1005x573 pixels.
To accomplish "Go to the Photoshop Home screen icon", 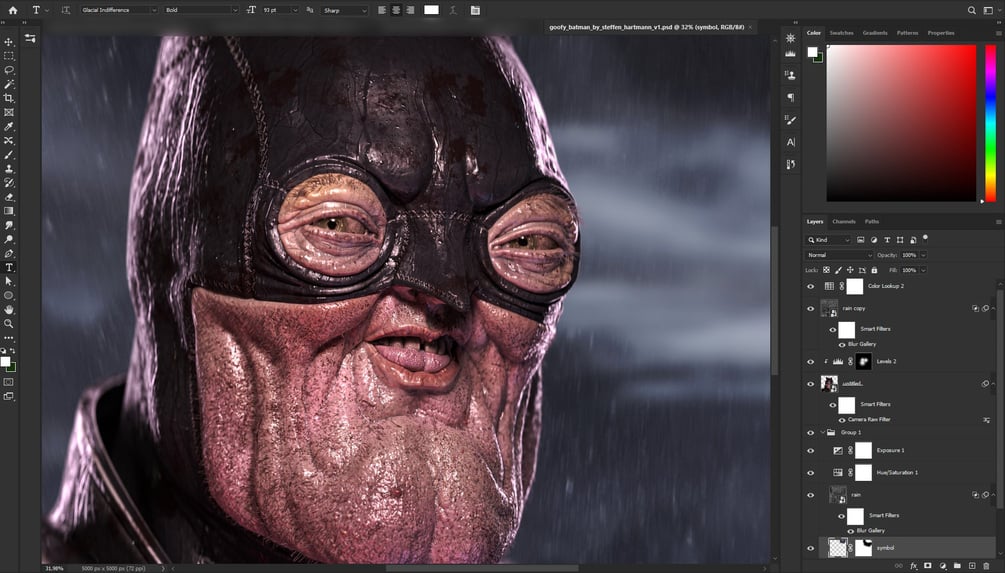I will pos(13,10).
